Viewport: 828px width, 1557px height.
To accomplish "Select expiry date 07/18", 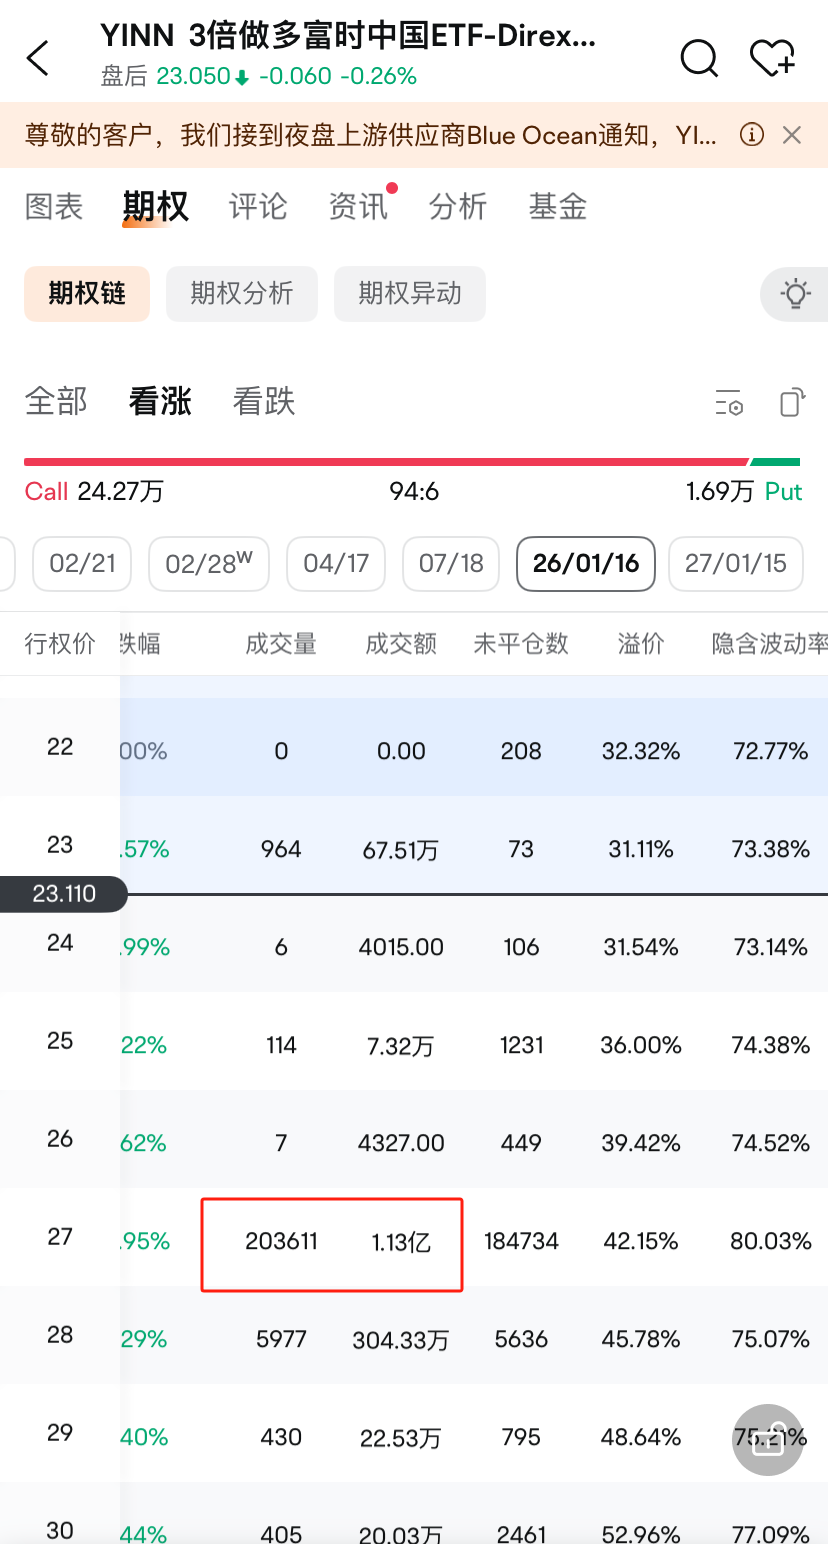I will (451, 564).
